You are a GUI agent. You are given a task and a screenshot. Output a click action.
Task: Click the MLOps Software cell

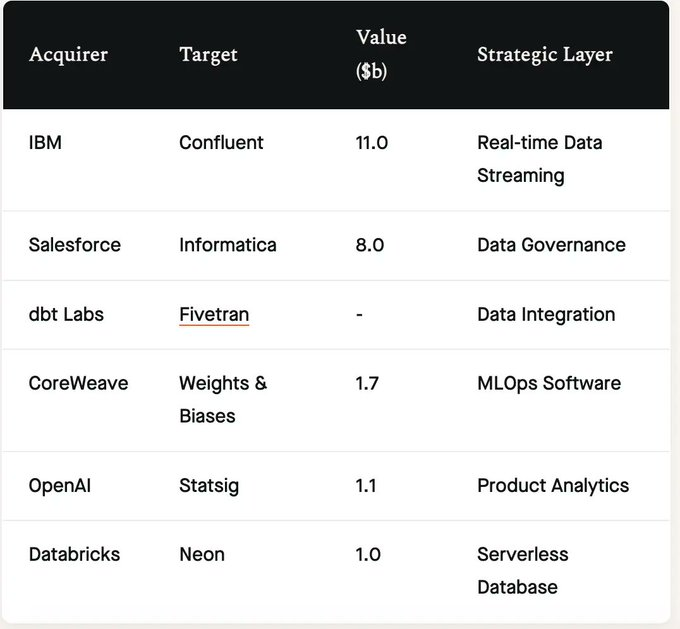click(549, 383)
